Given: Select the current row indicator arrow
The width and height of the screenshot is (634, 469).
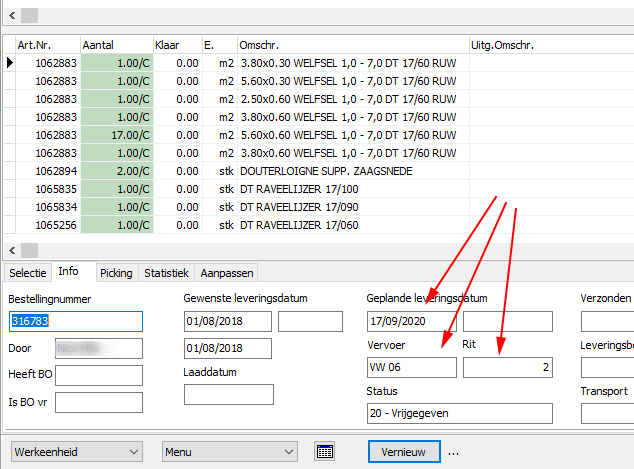Looking at the screenshot, I should [x=10, y=63].
